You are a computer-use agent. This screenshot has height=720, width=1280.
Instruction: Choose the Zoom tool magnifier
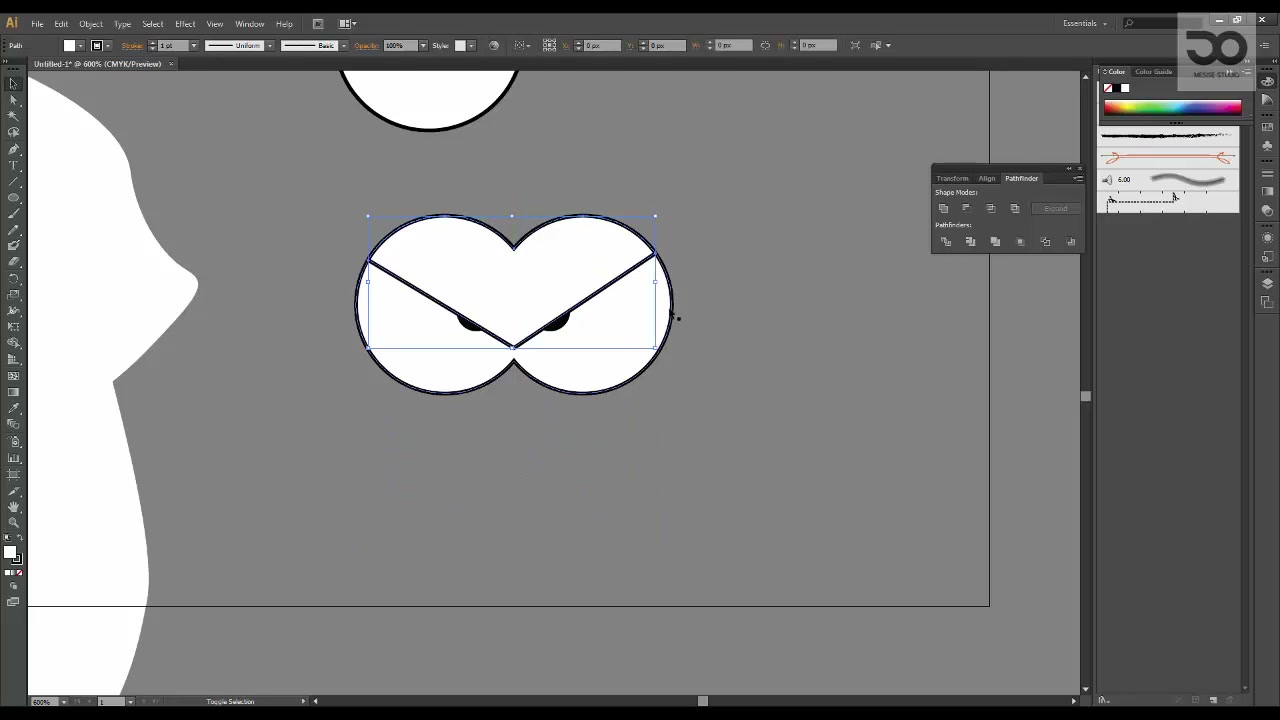point(13,523)
